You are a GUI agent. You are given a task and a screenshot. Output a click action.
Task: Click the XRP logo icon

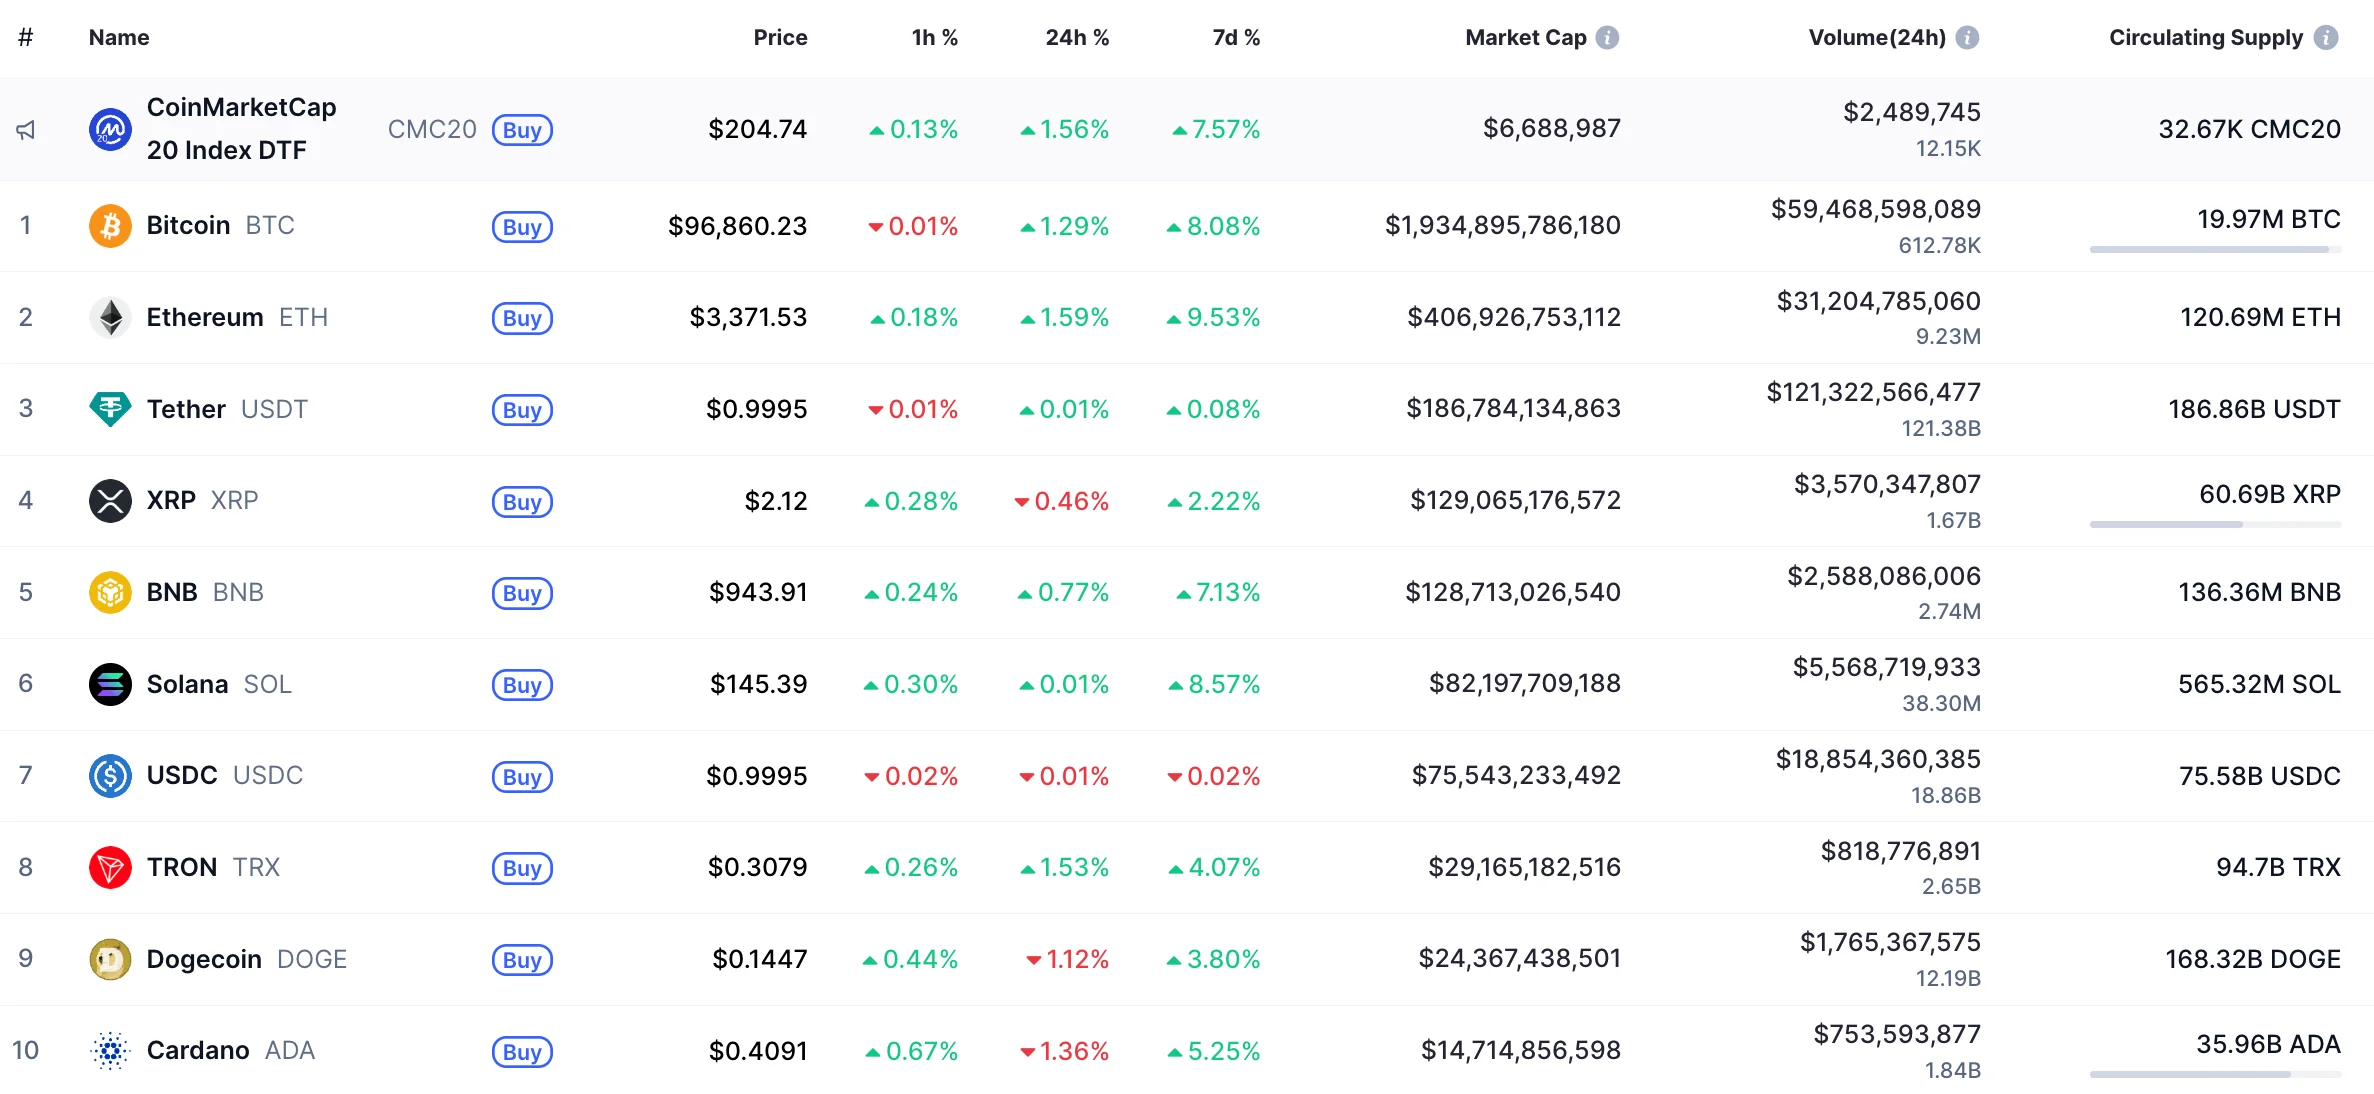tap(110, 501)
